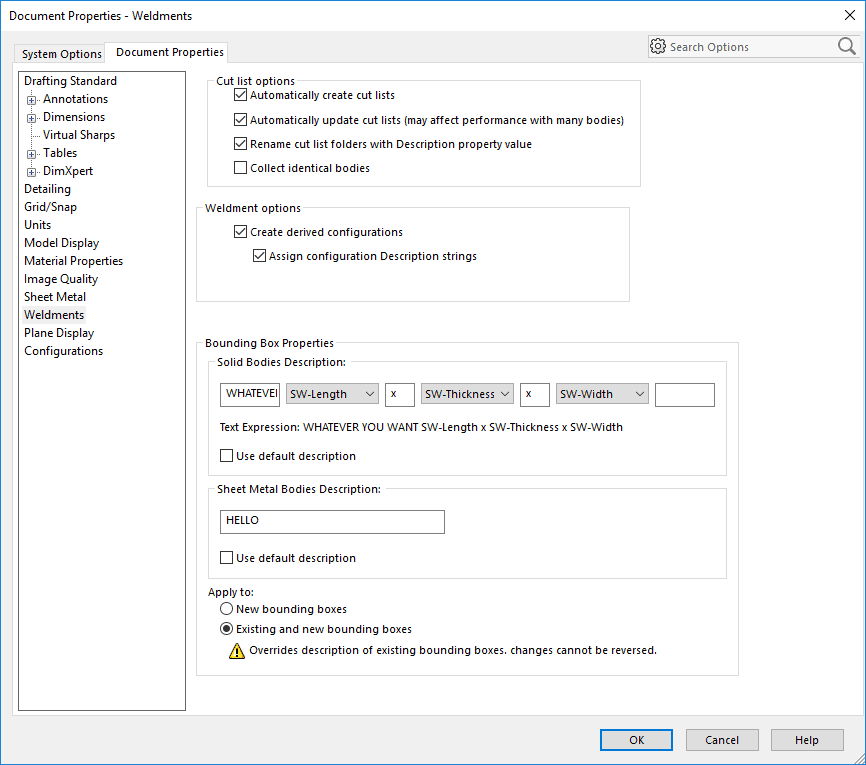Uncheck Rename cut list folders option
This screenshot has width=866, height=765.
click(x=240, y=144)
